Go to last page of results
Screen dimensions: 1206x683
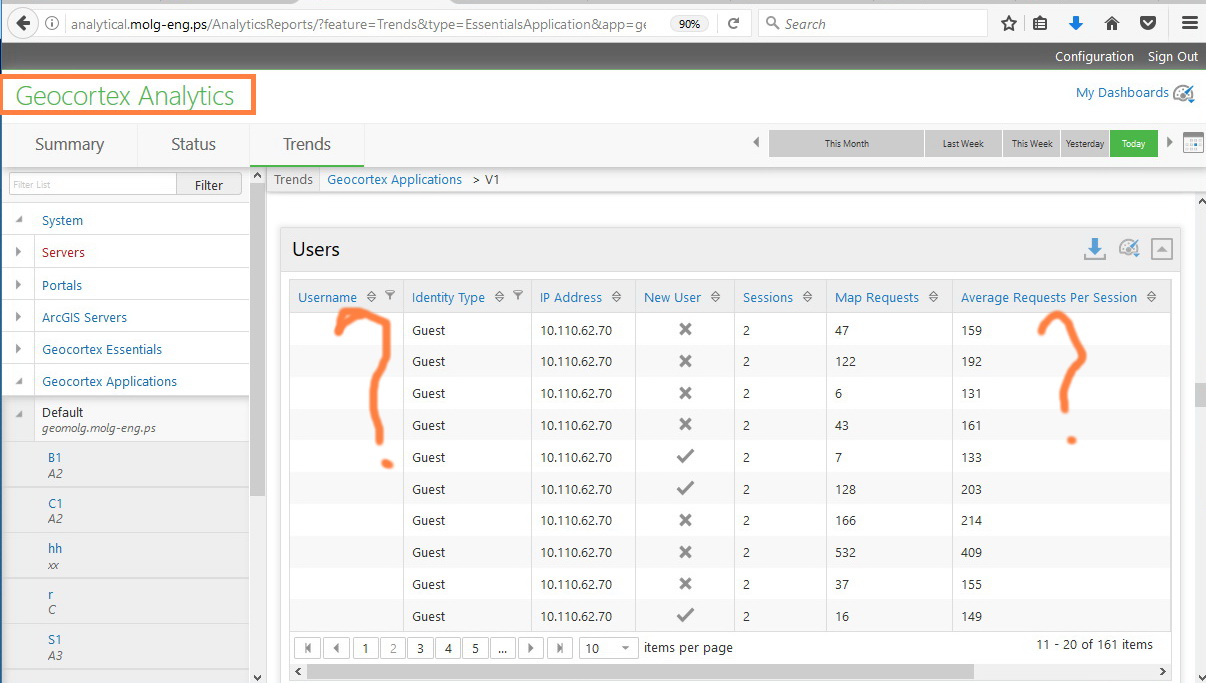(559, 648)
